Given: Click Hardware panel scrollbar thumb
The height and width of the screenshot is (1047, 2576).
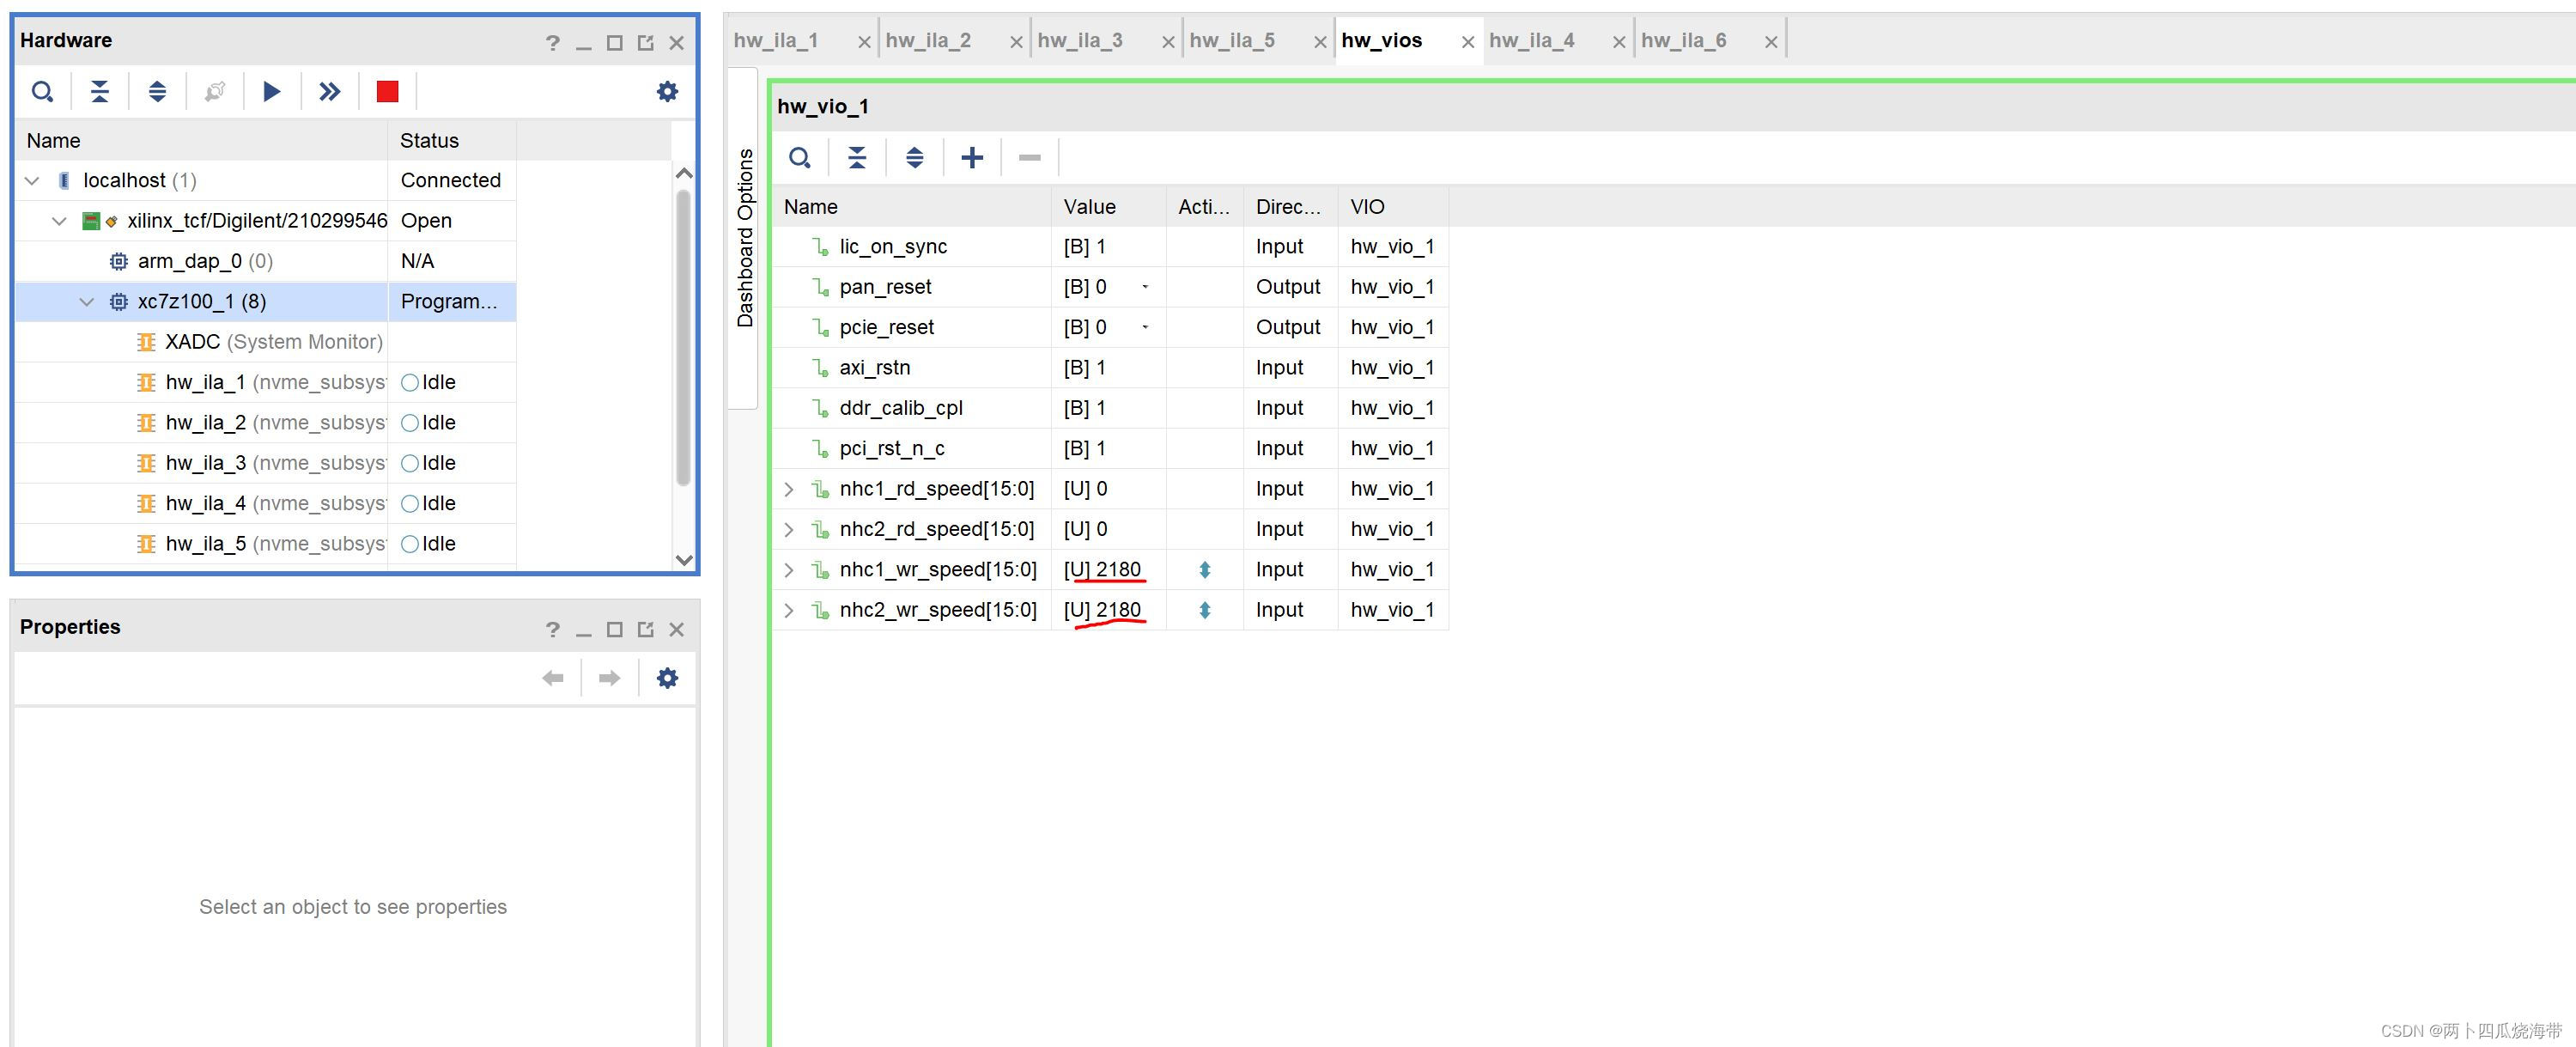Looking at the screenshot, I should (x=684, y=337).
